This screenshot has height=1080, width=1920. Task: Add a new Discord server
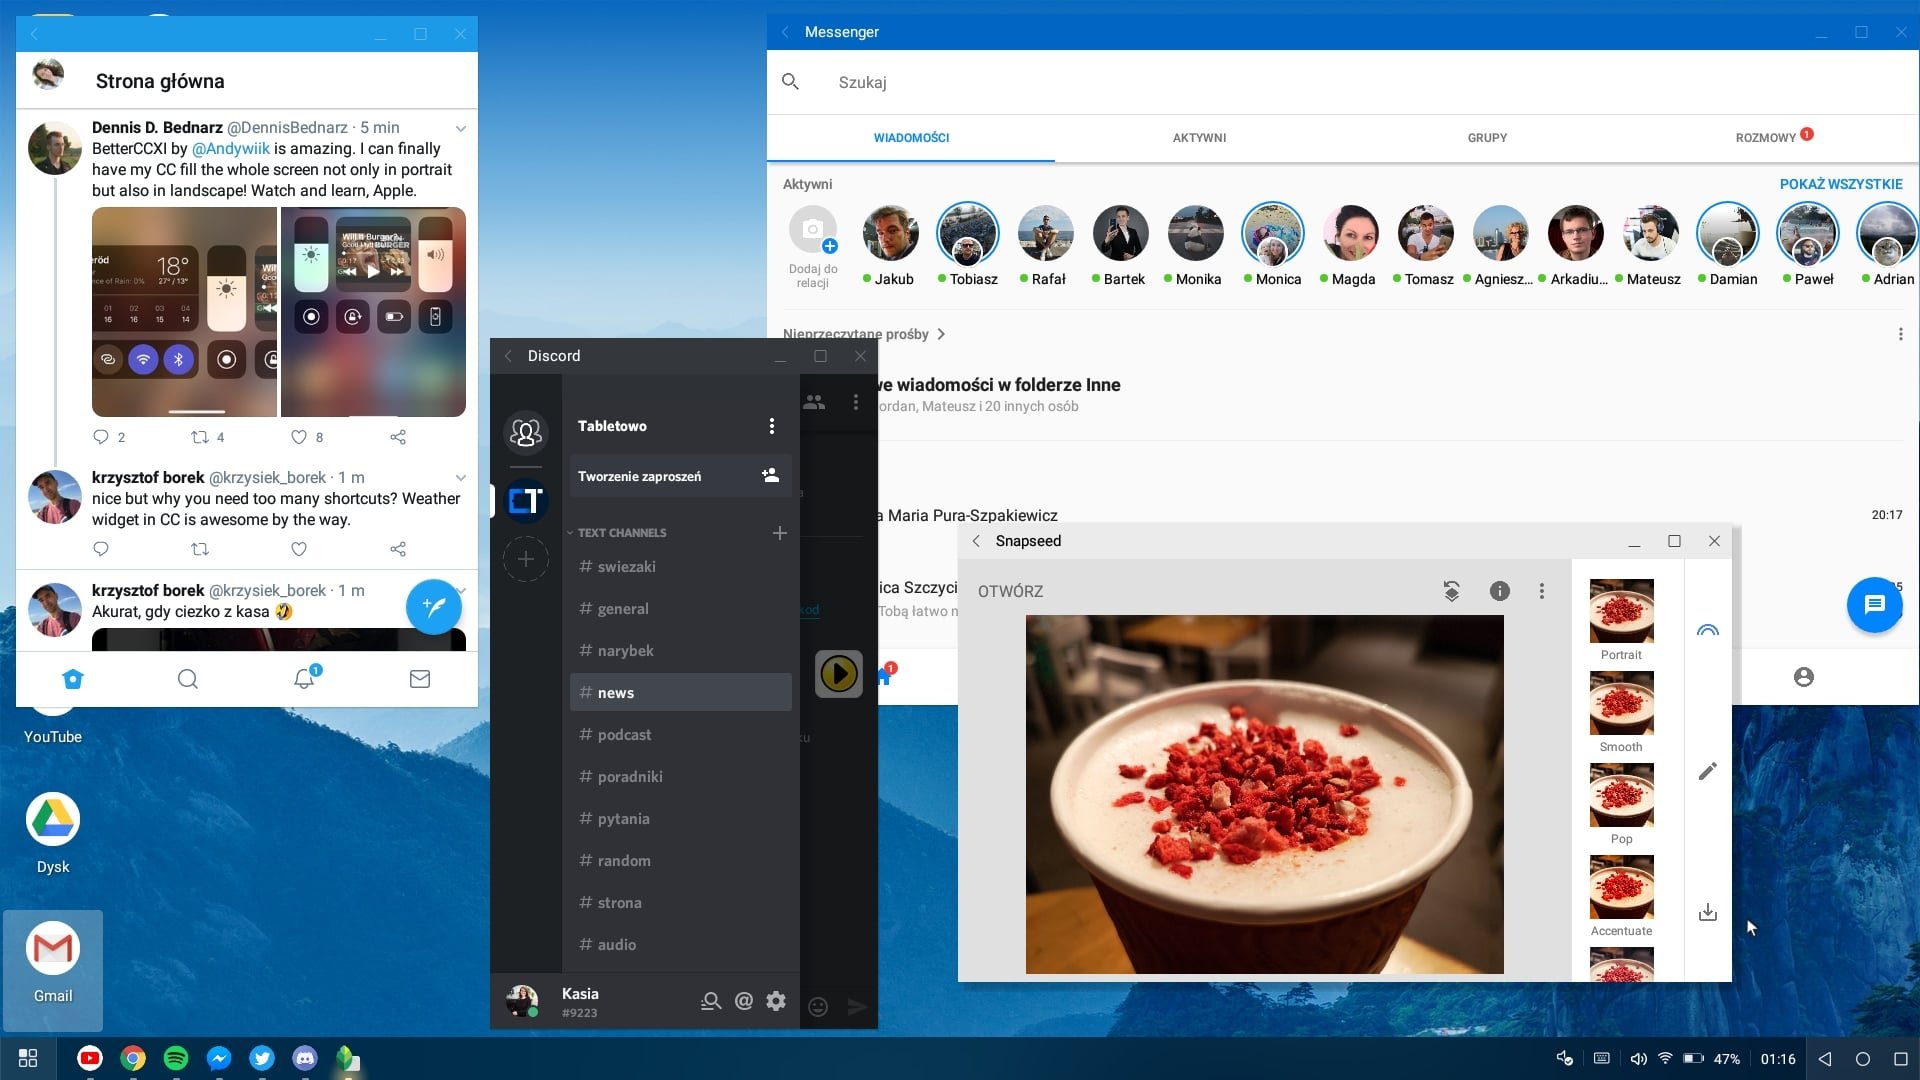pyautogui.click(x=526, y=559)
